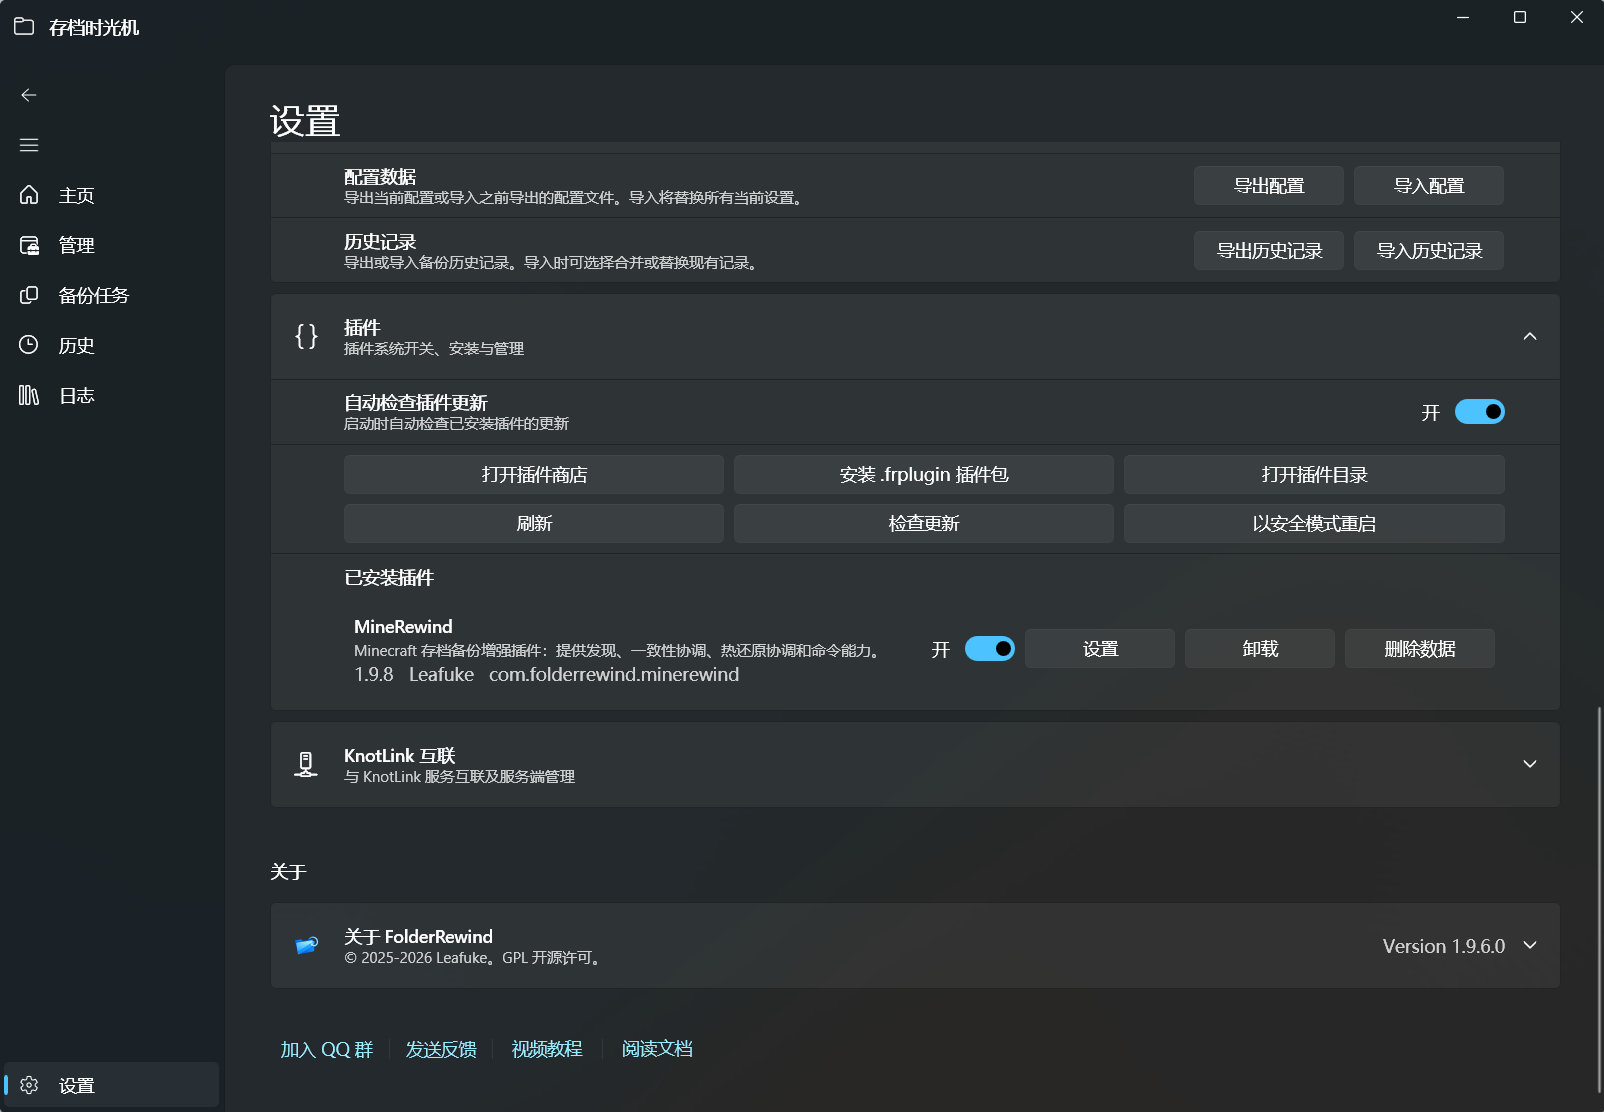
Task: Click the 管理 folder icon
Action: click(x=29, y=245)
